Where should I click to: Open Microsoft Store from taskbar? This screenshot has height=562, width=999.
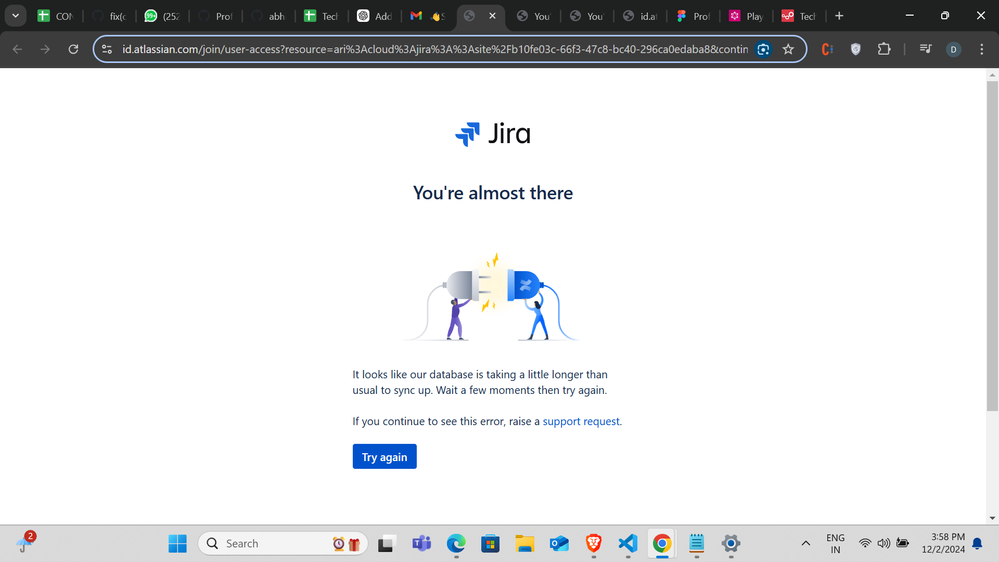tap(490, 544)
